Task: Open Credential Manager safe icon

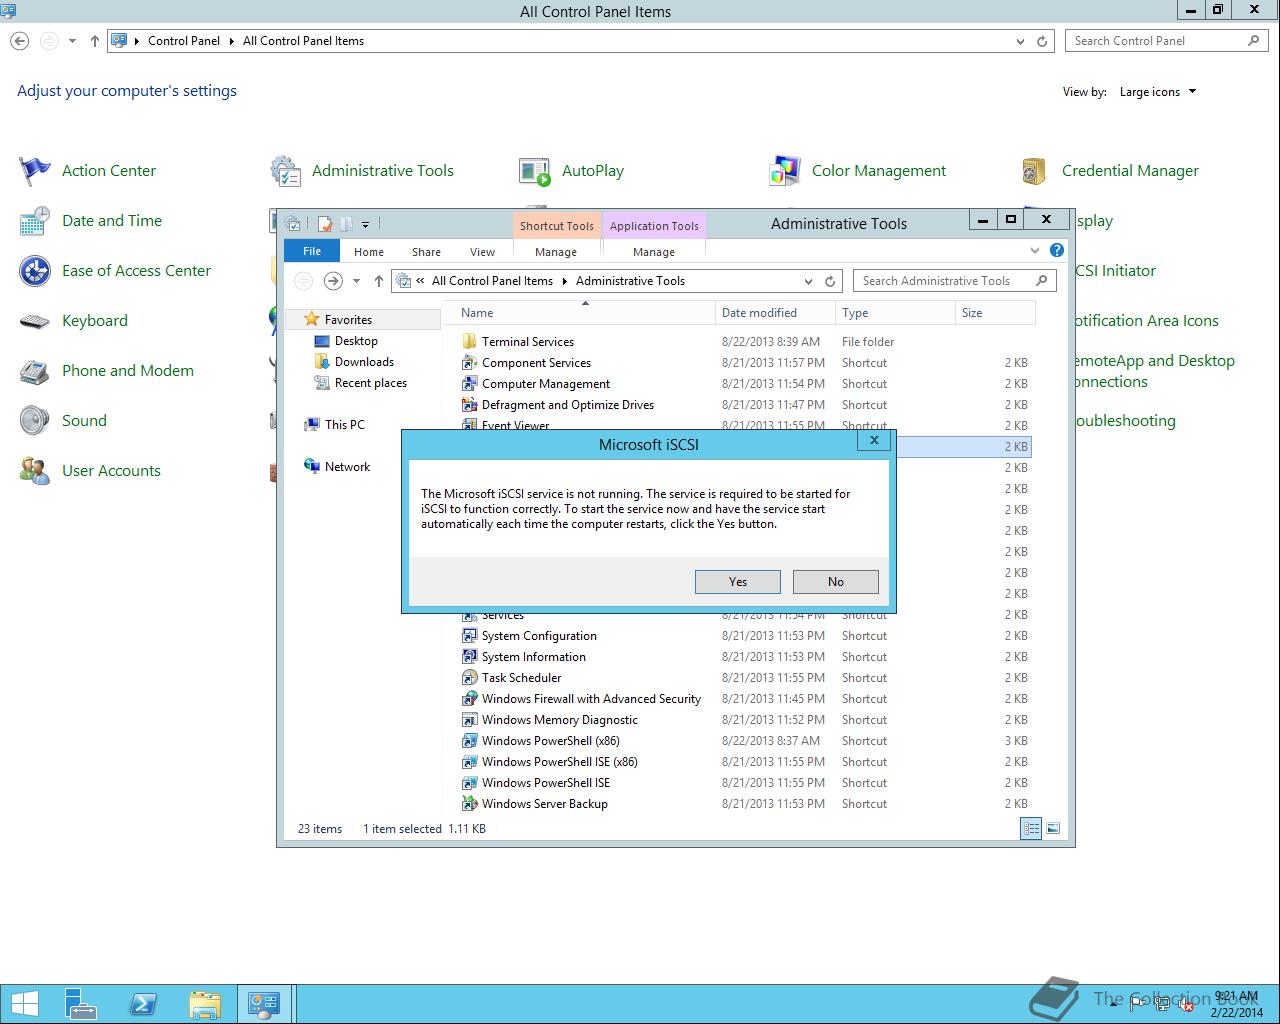Action: pyautogui.click(x=1034, y=171)
